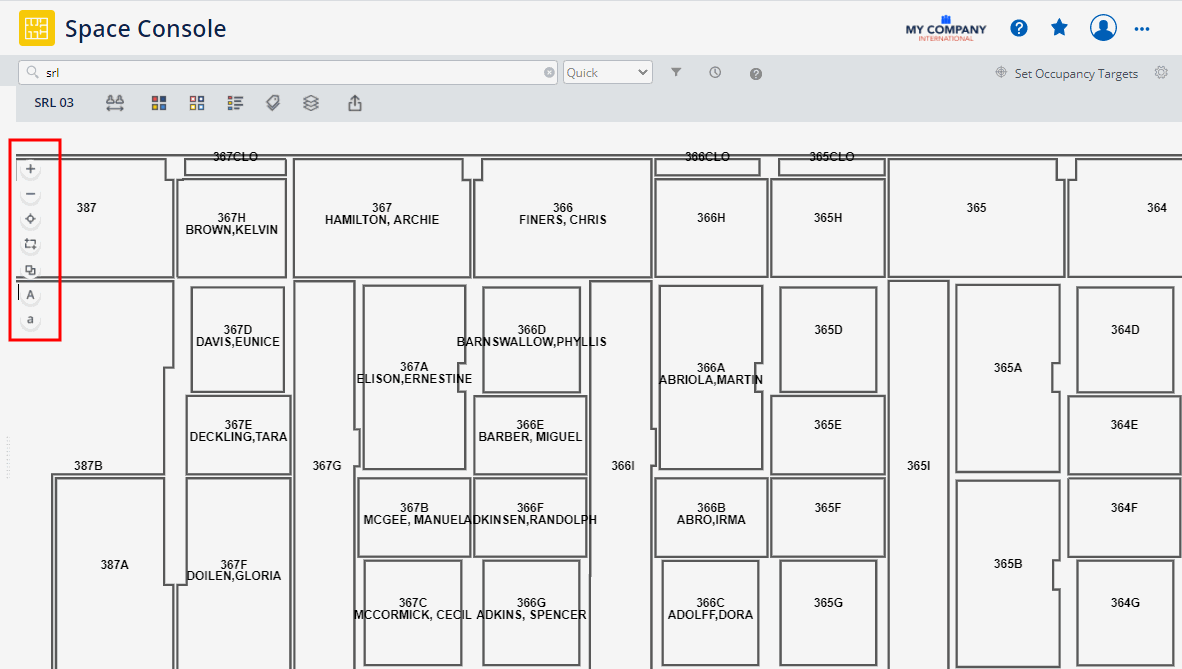Click the zoom out minus control
Viewport: 1182px width, 669px height.
tap(30, 194)
